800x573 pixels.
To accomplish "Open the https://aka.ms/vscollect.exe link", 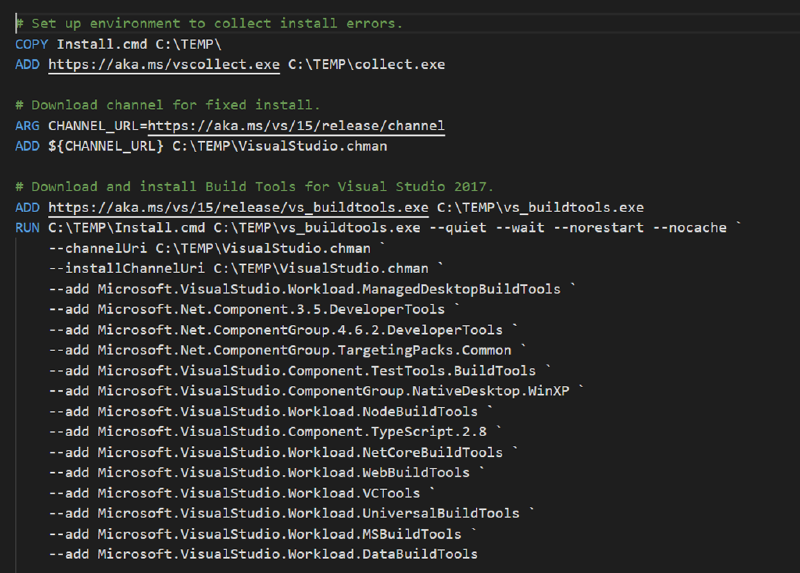I will point(164,65).
